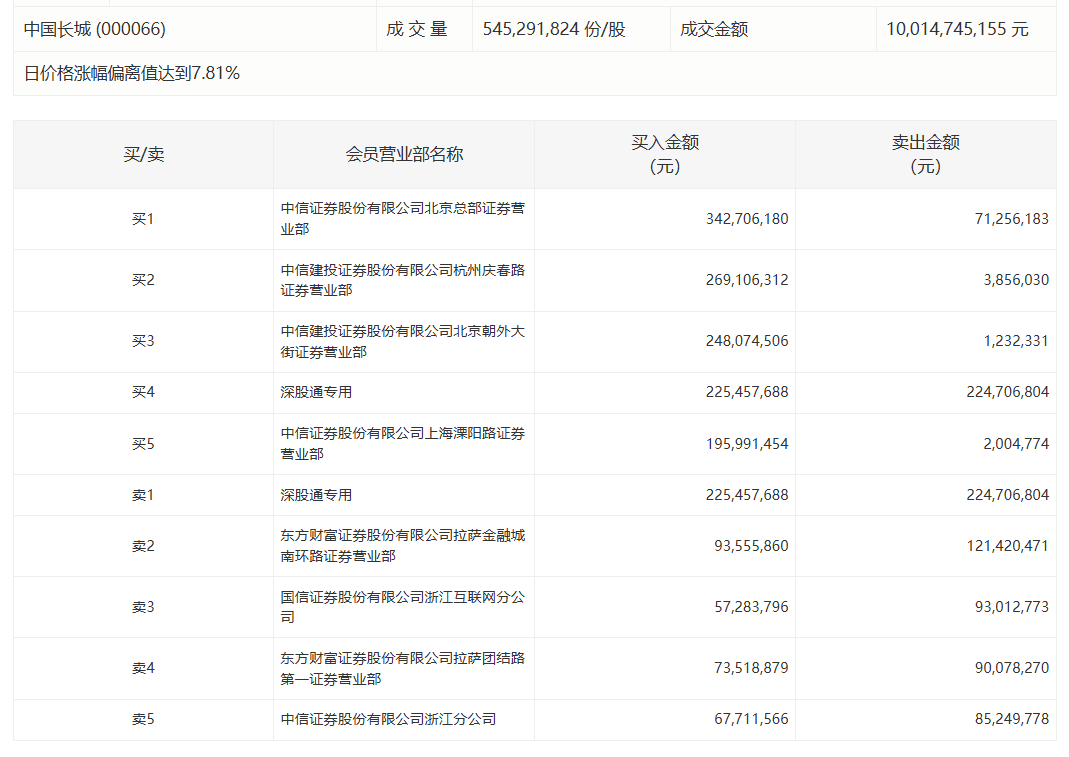Select sell amount 85,249,778

click(x=1012, y=719)
